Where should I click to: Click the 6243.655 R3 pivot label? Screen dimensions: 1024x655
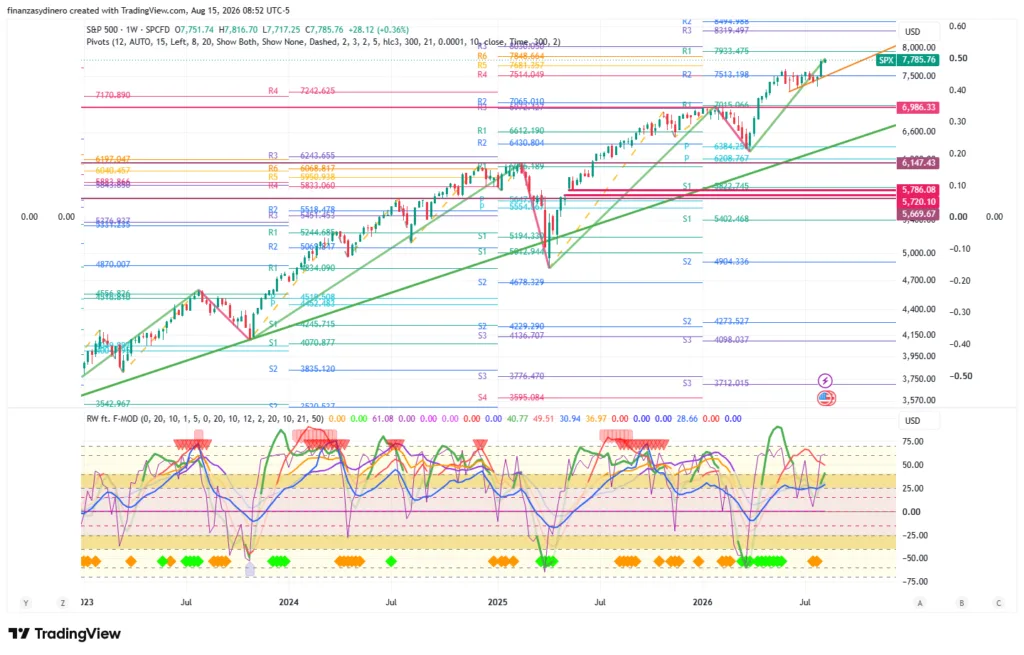pos(317,156)
